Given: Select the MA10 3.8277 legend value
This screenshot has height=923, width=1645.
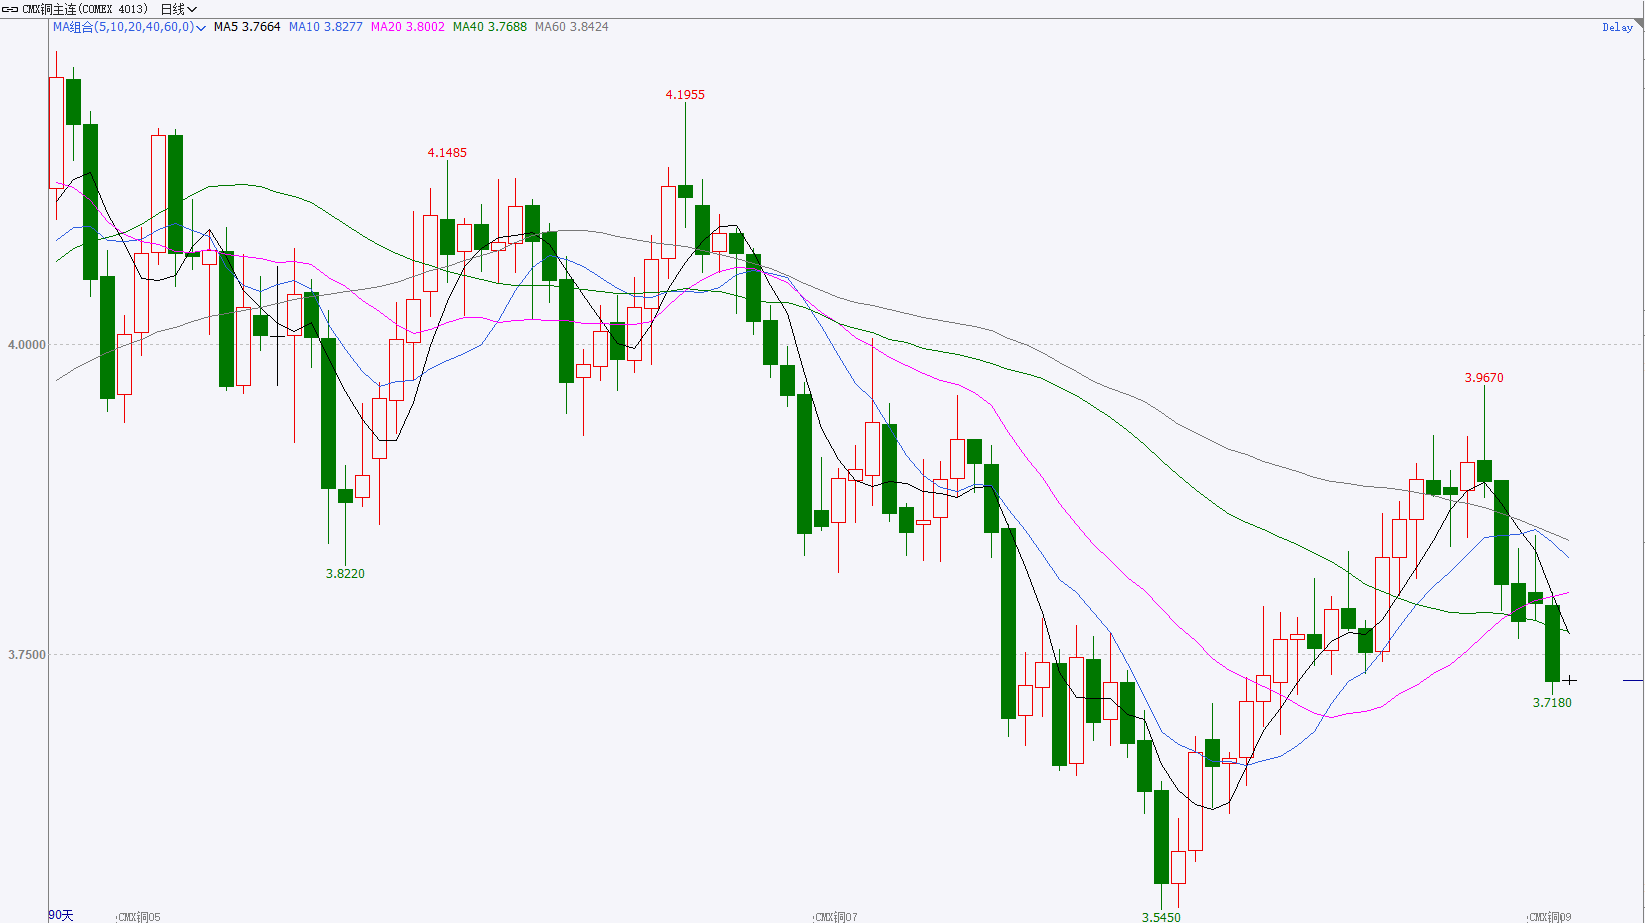Looking at the screenshot, I should coord(326,27).
